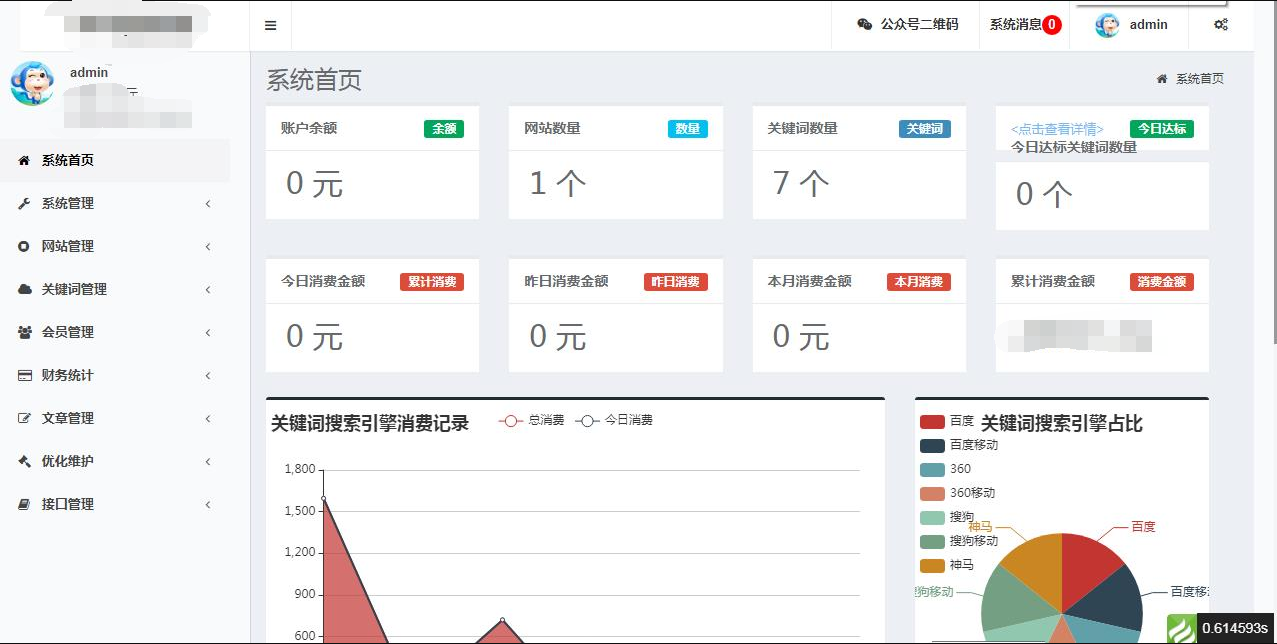The width and height of the screenshot is (1277, 644).
Task: Select the 财务统计 statistics icon
Action: (x=26, y=375)
